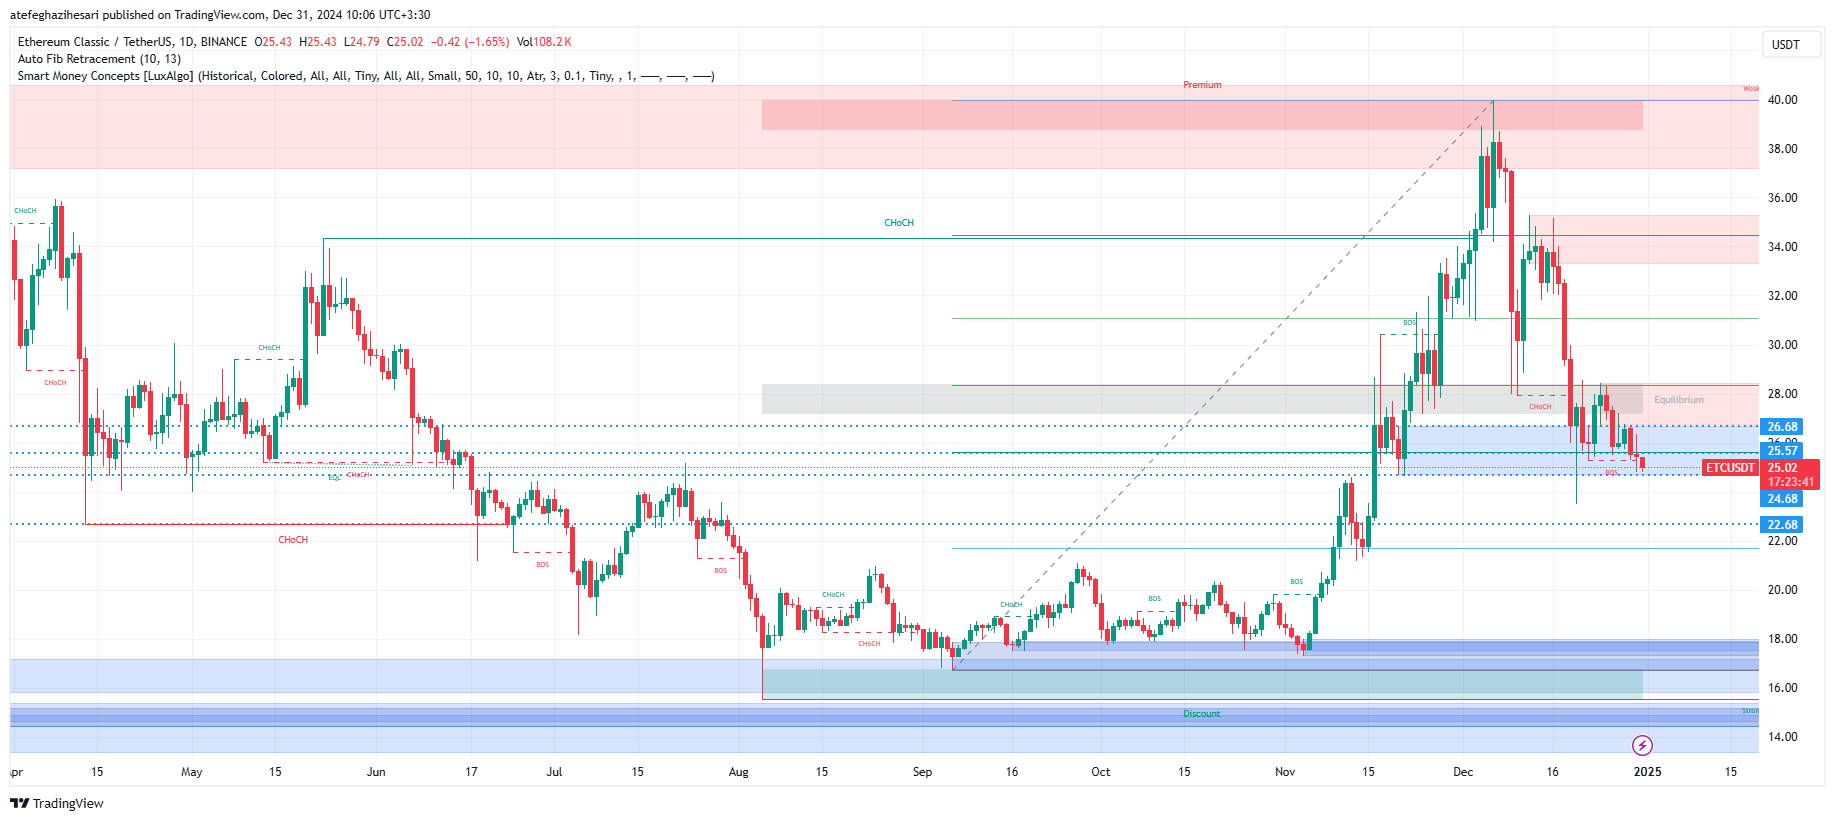
Task: Click the low value L24.79
Action: [361, 42]
